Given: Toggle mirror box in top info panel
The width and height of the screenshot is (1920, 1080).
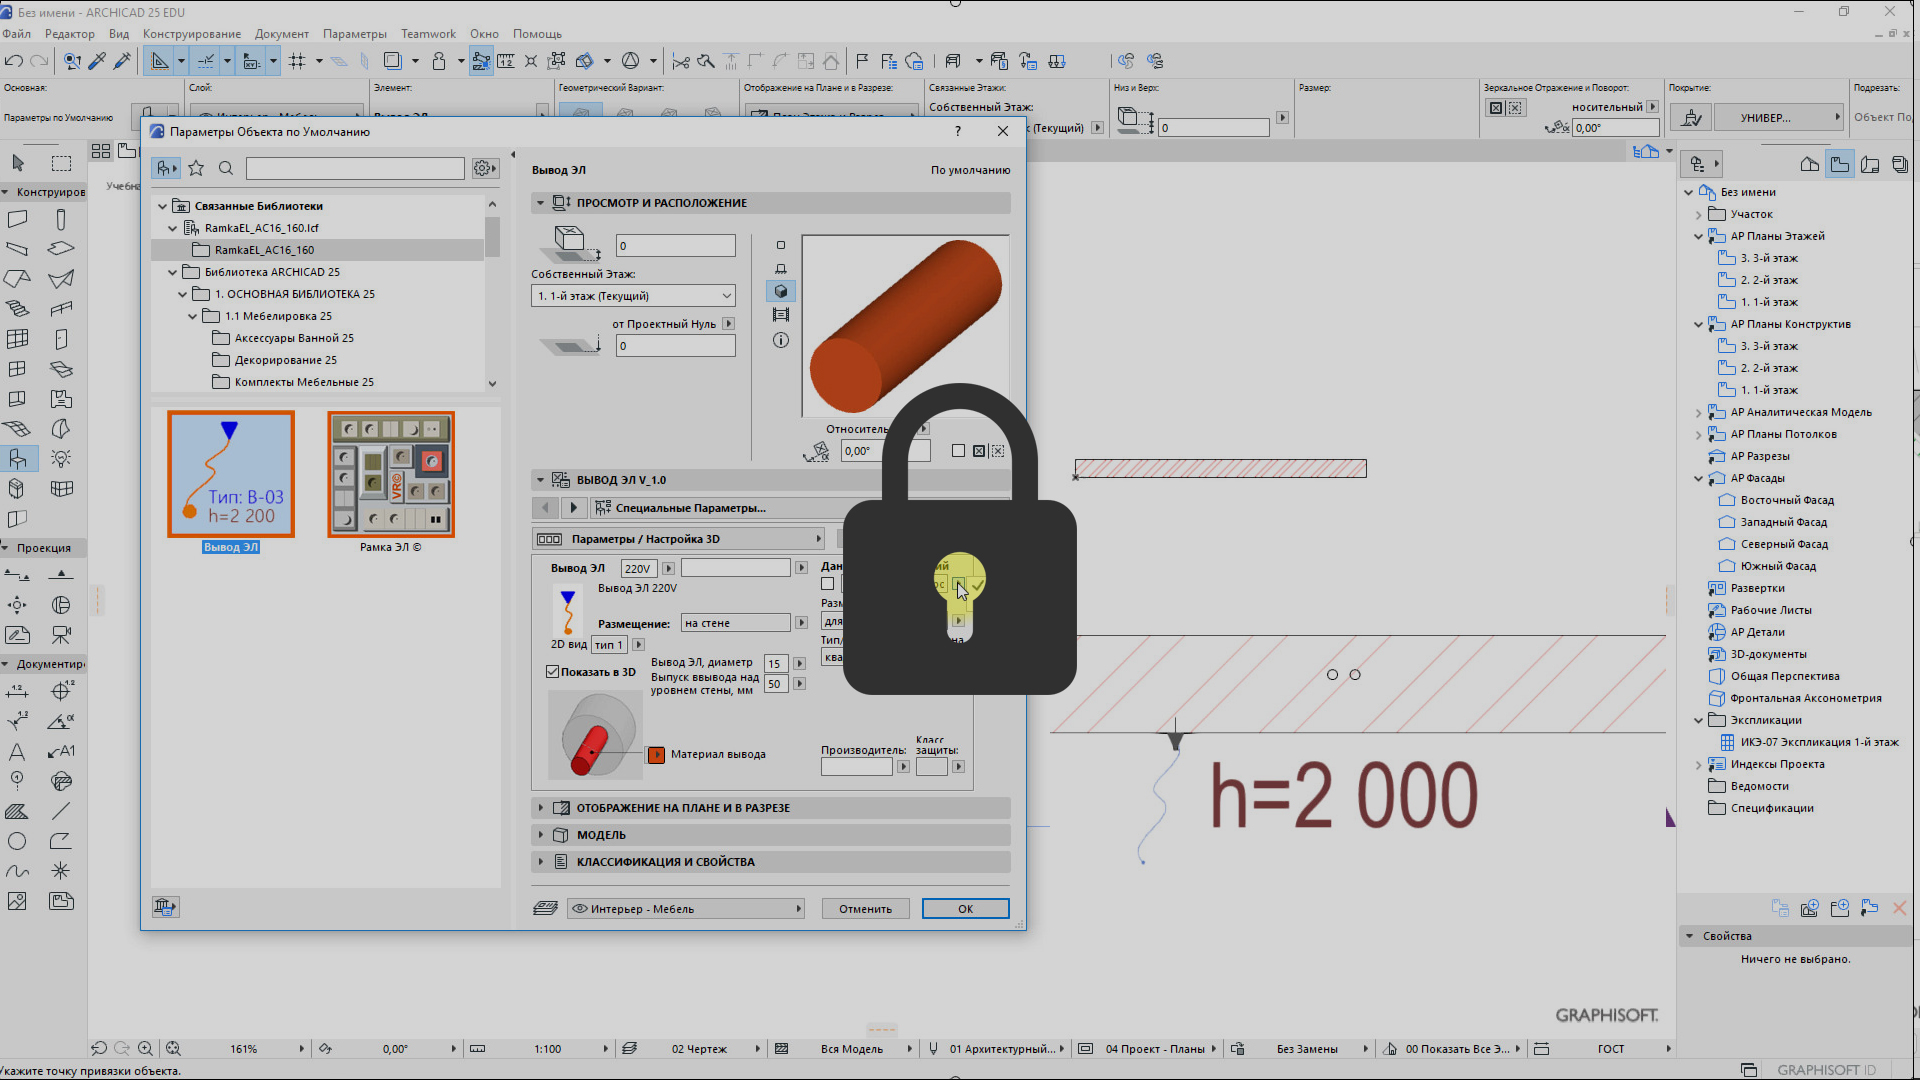Looking at the screenshot, I should (1496, 108).
